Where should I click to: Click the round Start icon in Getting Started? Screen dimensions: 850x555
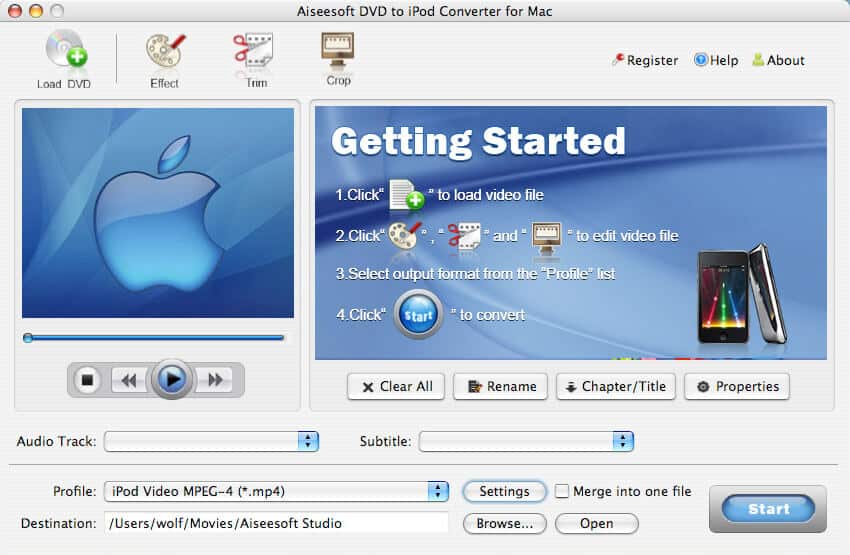(418, 314)
